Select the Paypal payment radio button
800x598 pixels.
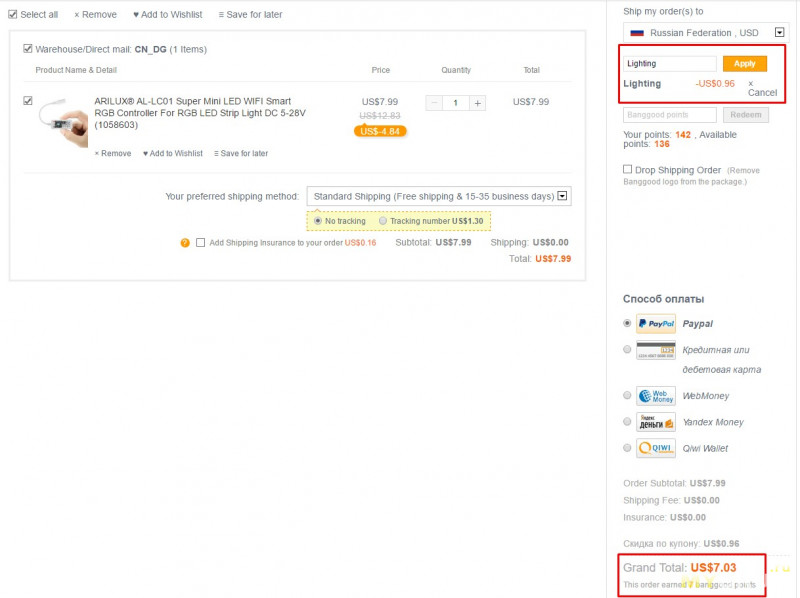pos(627,323)
